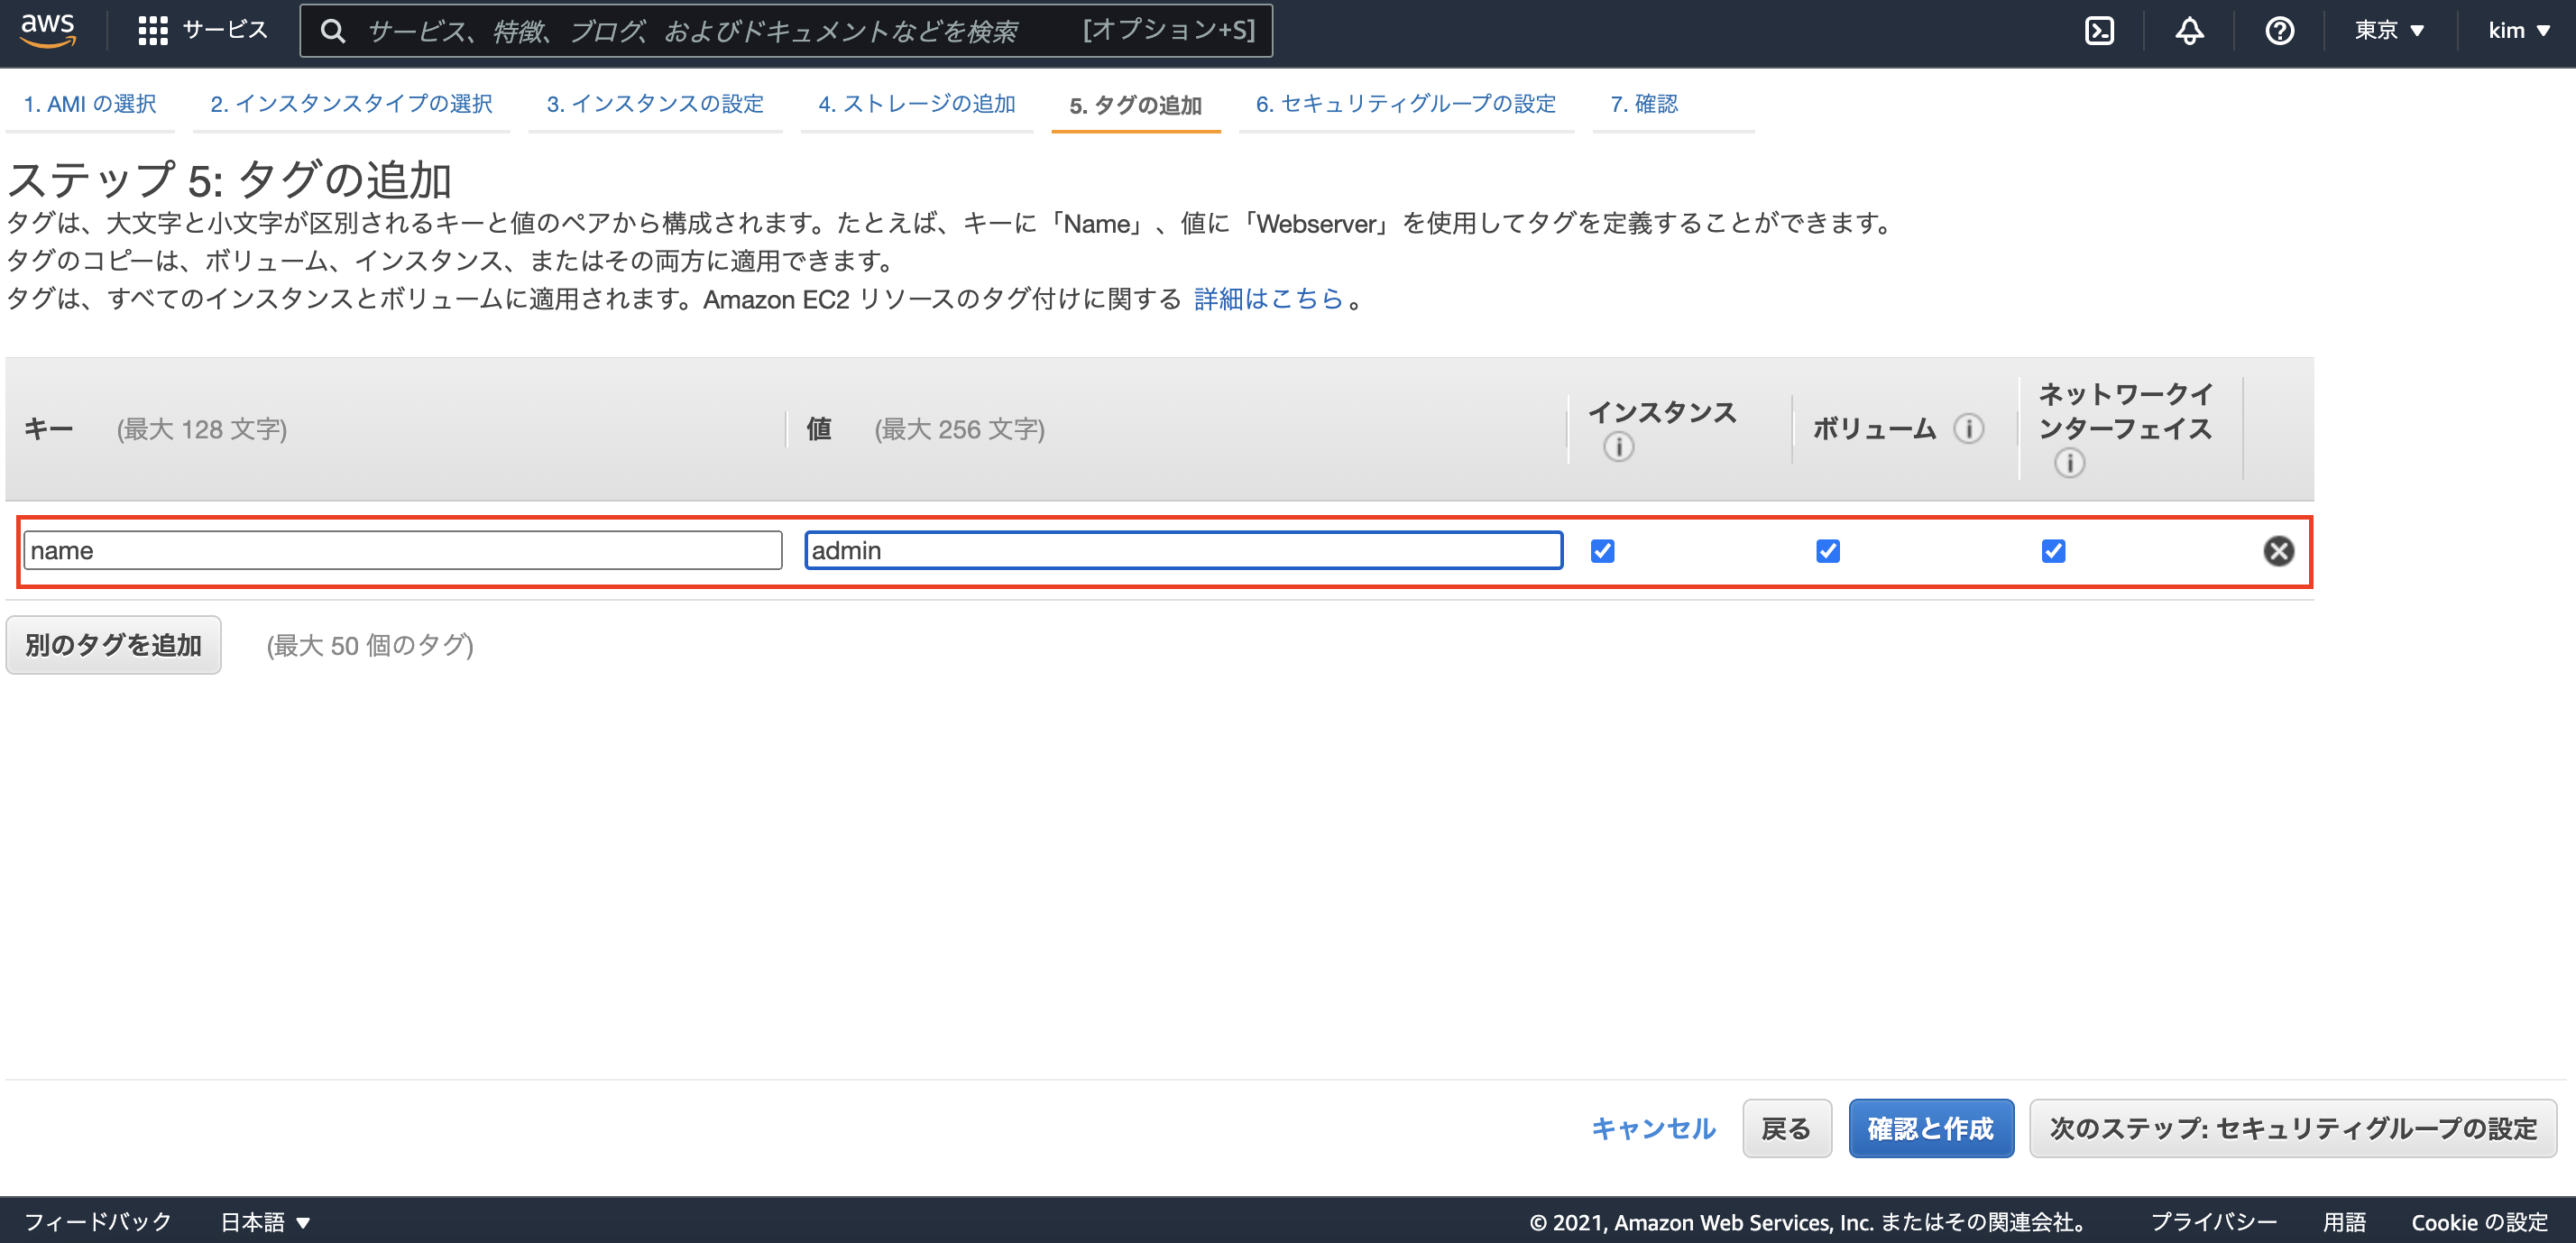Viewport: 2576px width, 1243px height.
Task: Uncheck the インスタンス checkbox for name tag
Action: point(1602,551)
